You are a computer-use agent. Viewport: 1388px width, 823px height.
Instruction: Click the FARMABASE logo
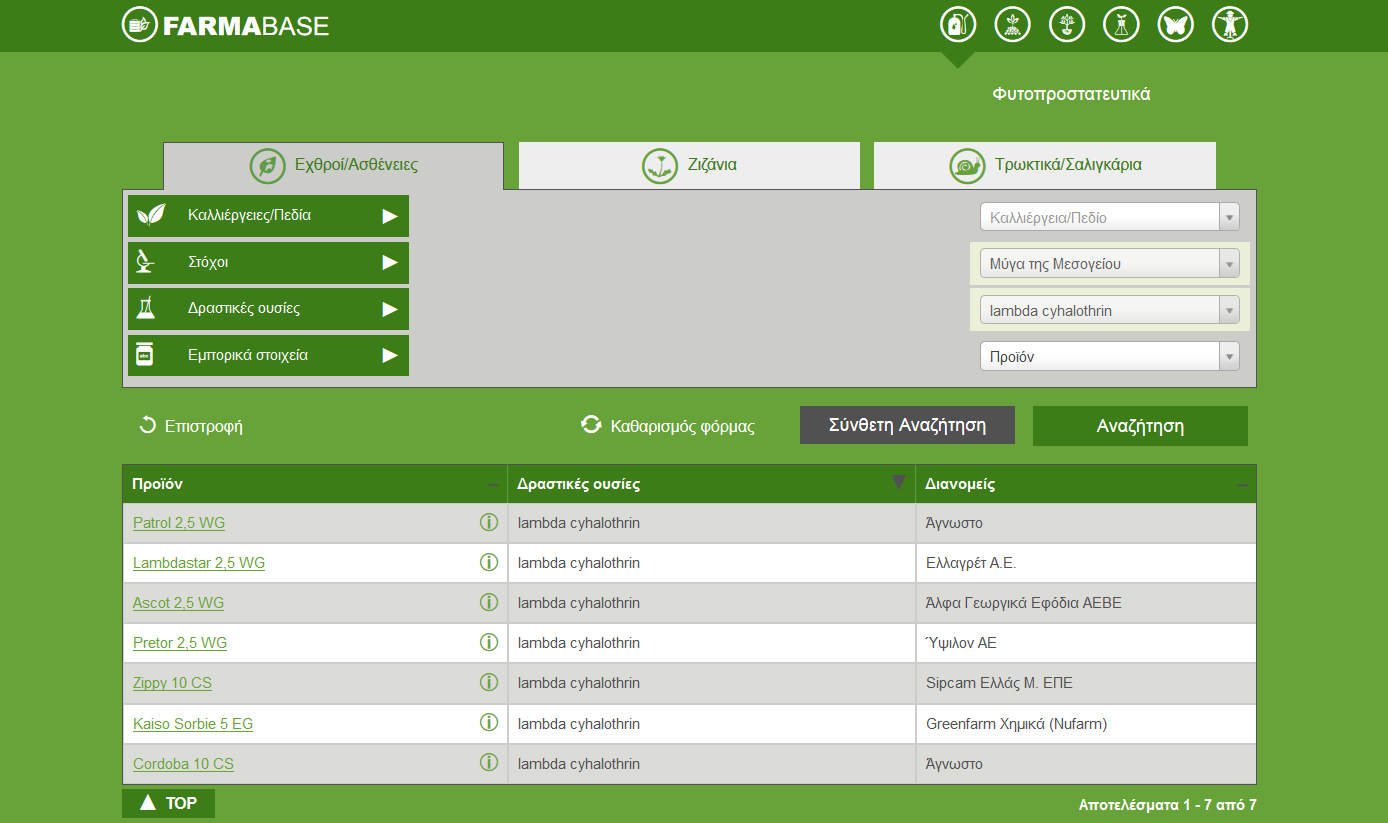click(225, 25)
